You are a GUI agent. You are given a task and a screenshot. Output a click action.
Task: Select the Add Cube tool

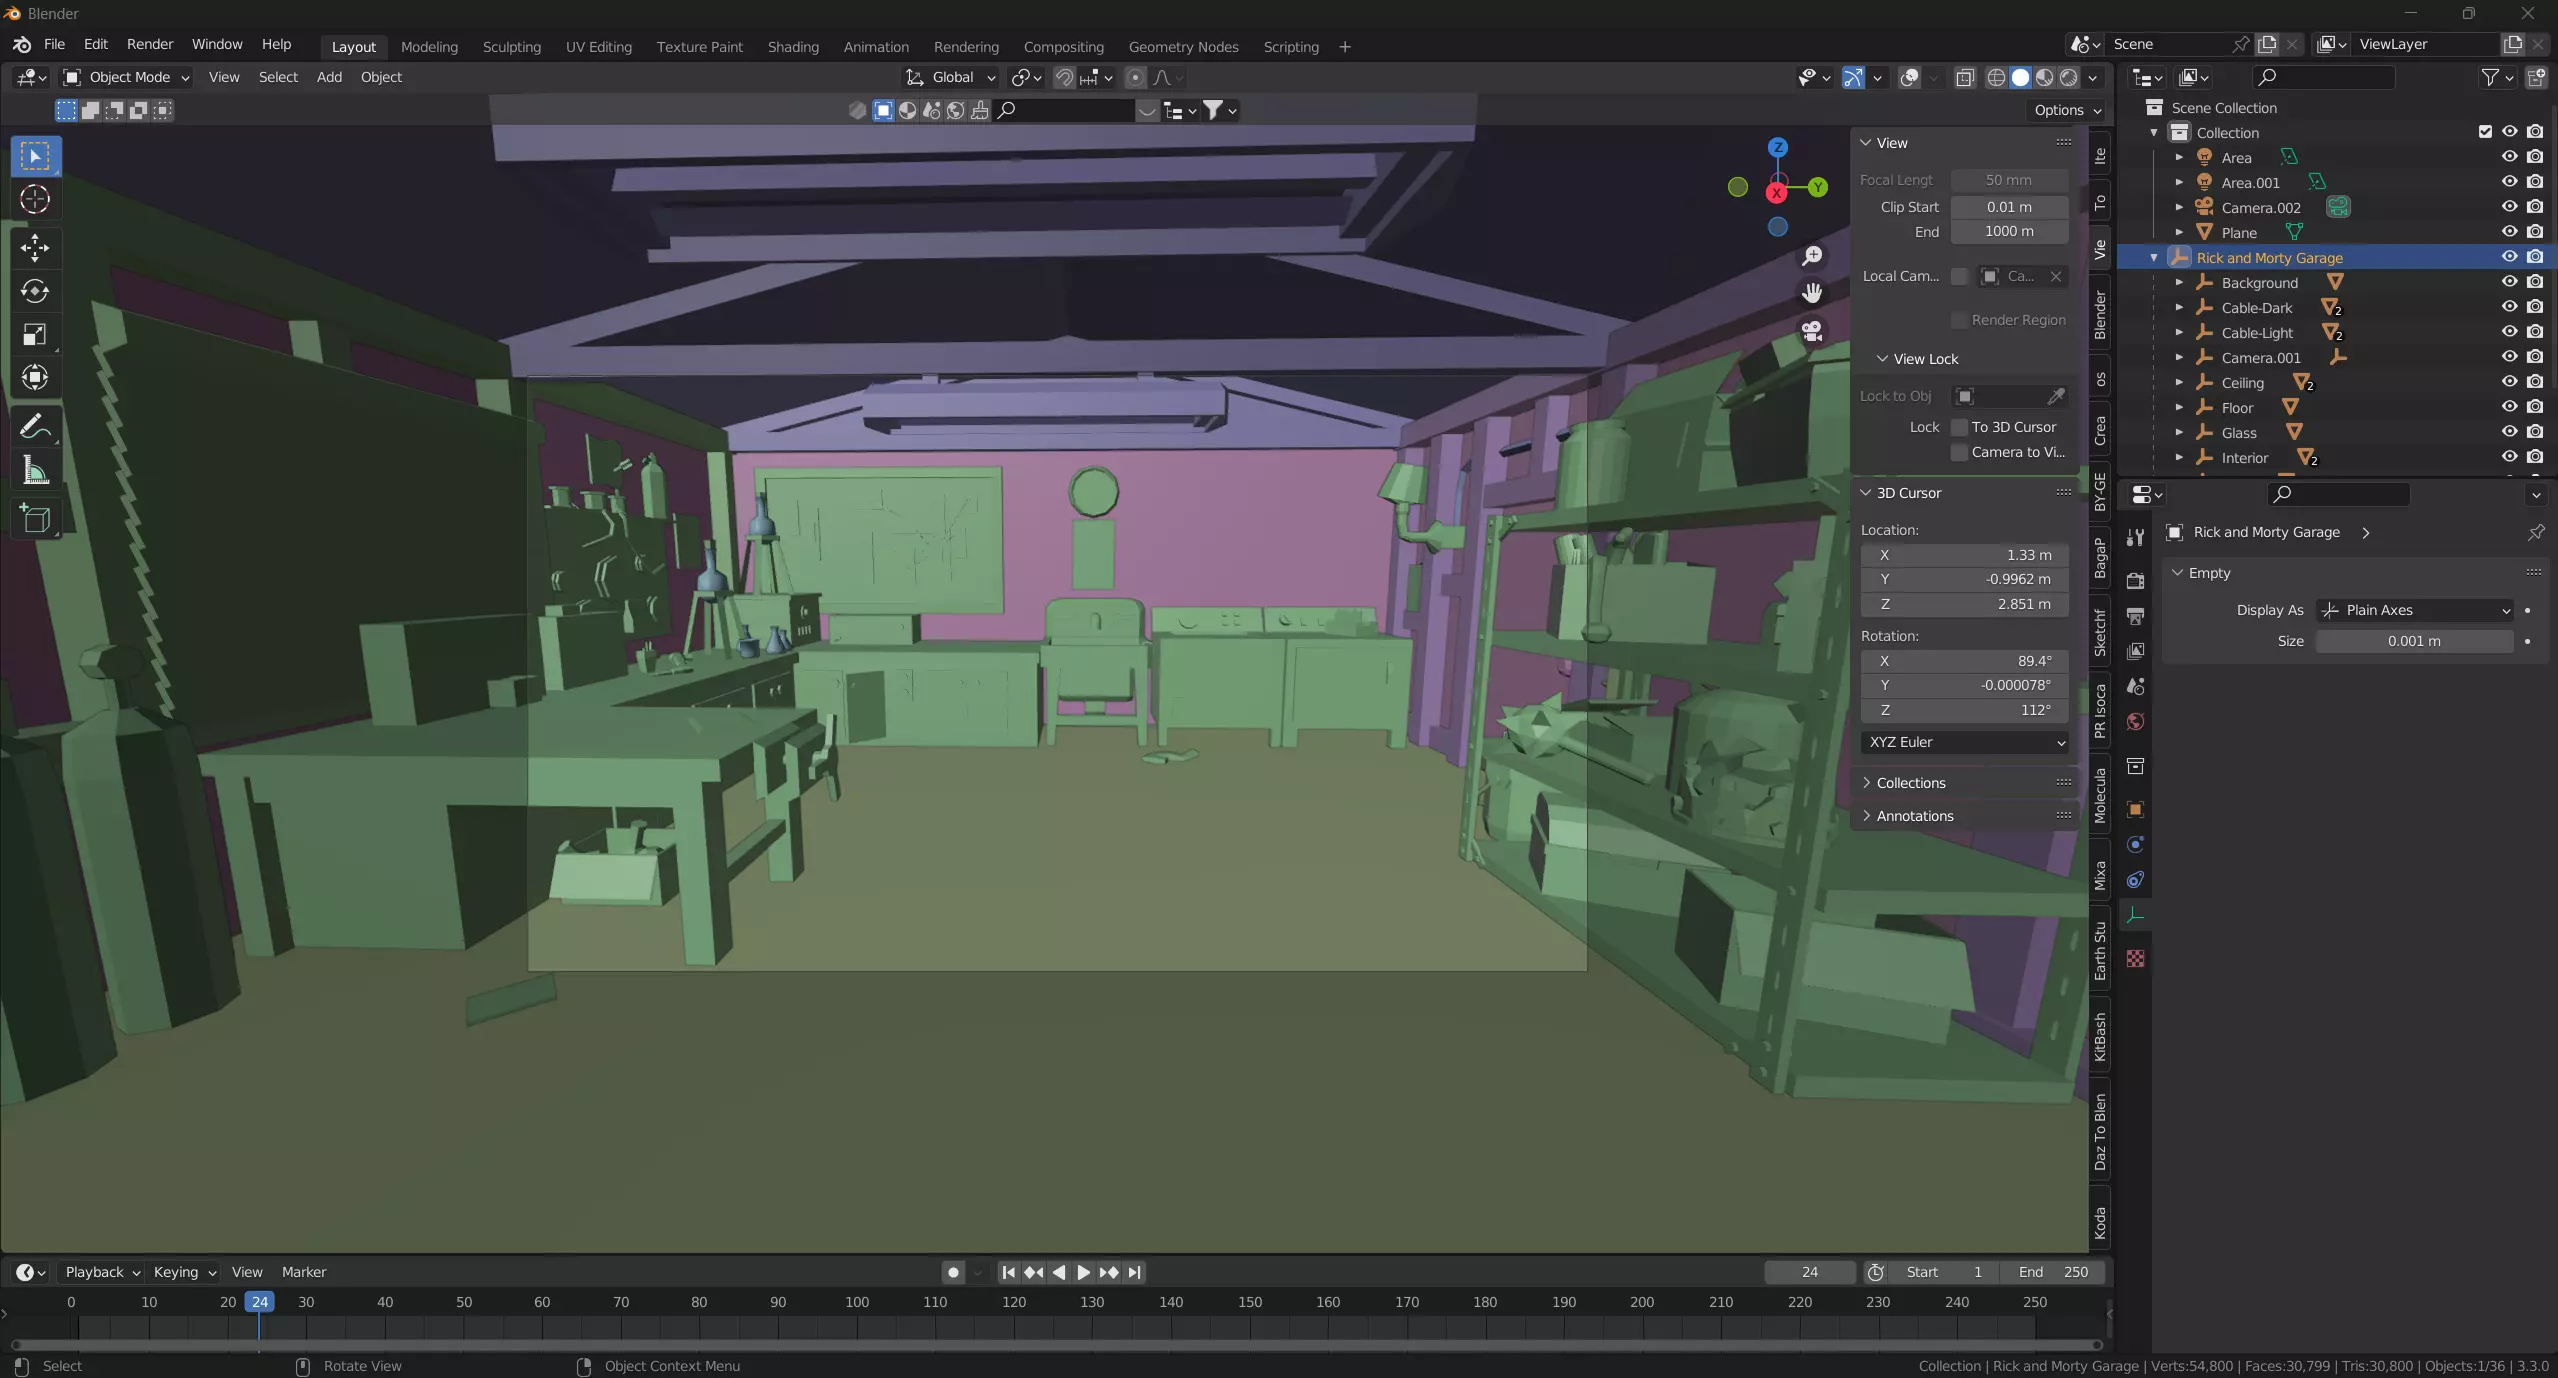pyautogui.click(x=35, y=518)
